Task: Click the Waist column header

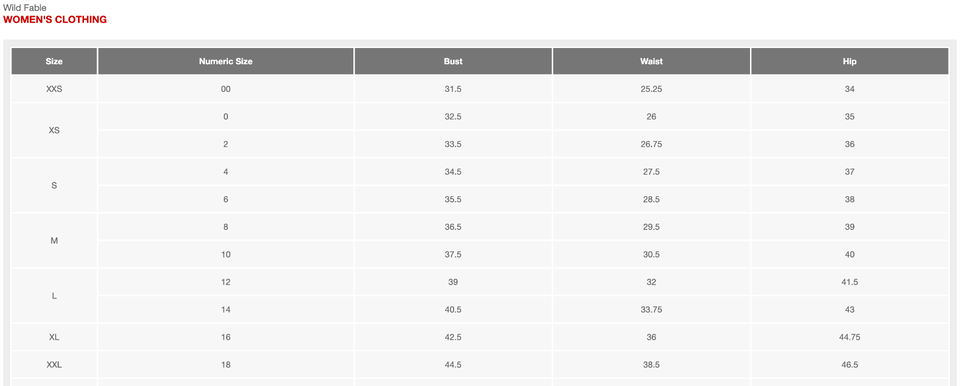Action: click(651, 61)
